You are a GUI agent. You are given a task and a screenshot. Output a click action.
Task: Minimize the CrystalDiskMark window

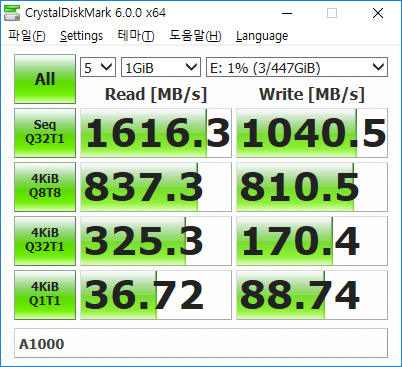pyautogui.click(x=287, y=13)
